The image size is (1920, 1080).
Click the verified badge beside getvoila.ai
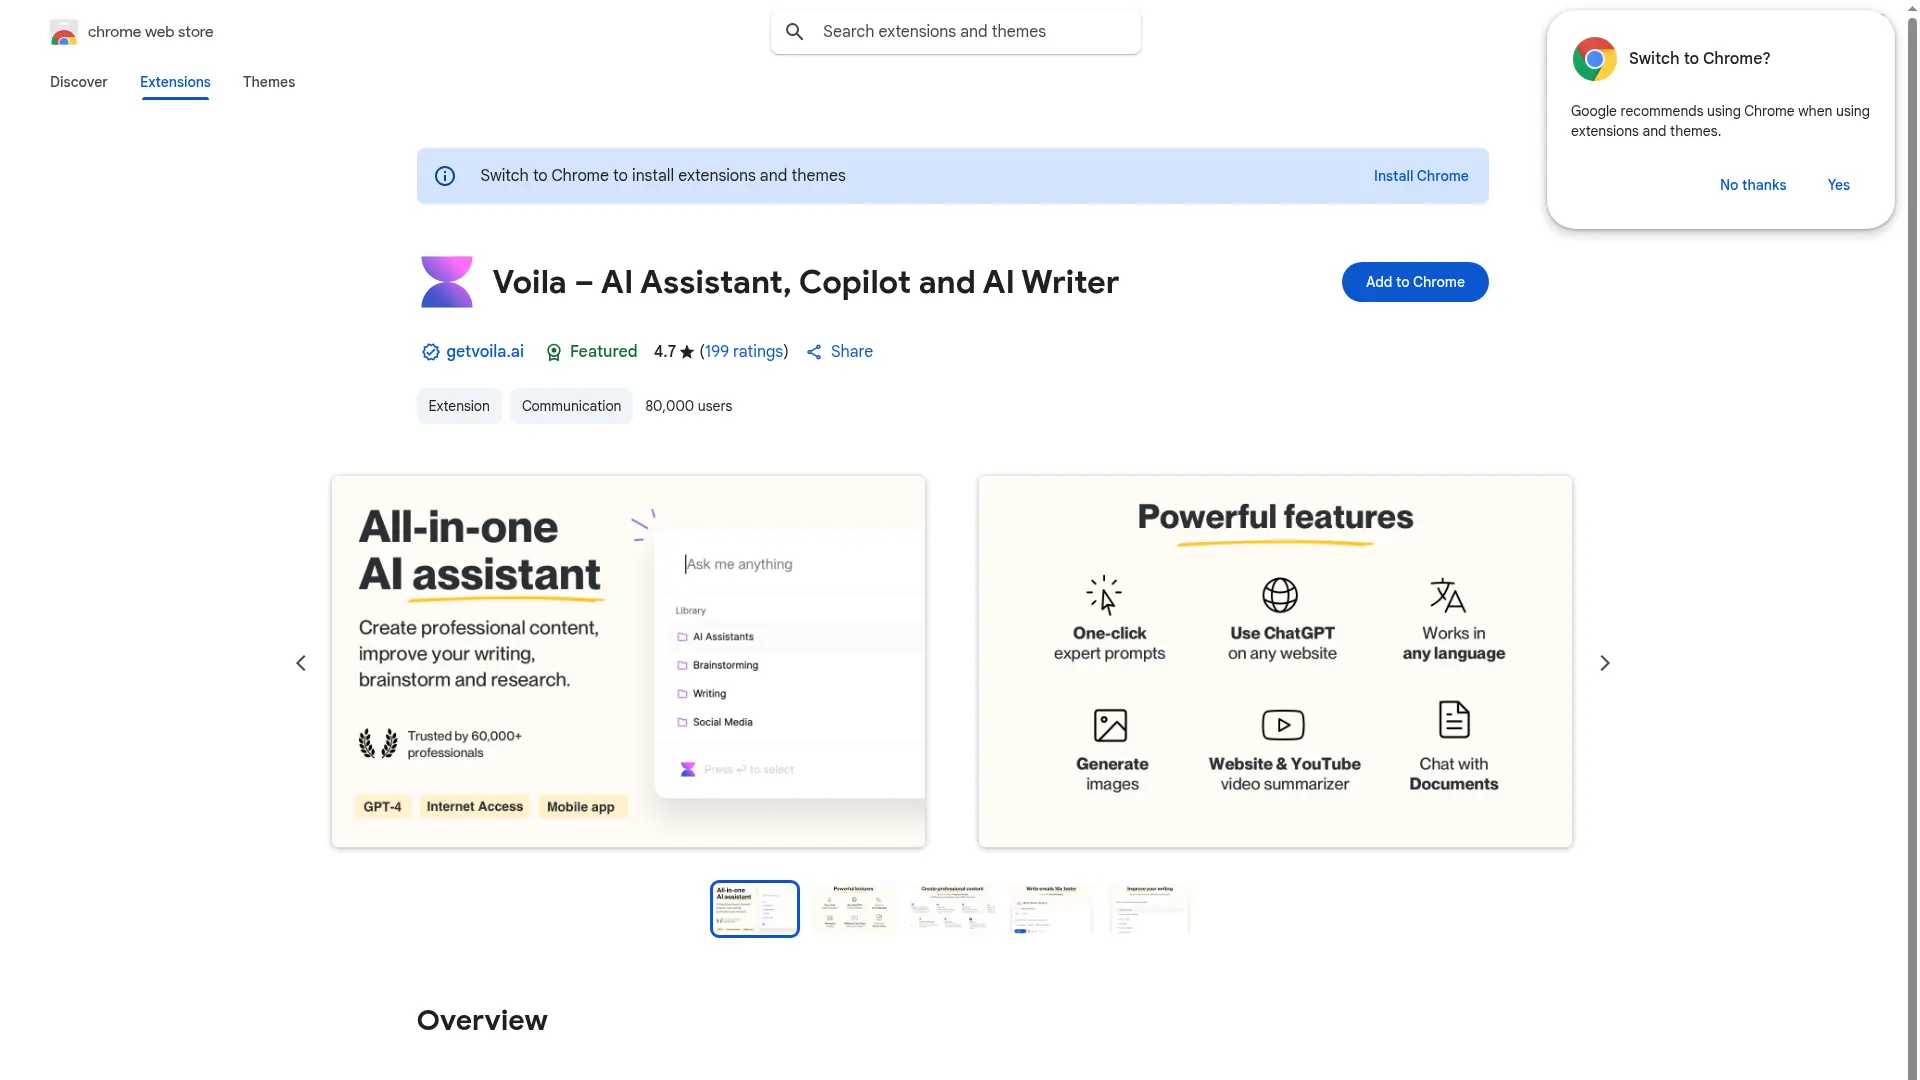[x=430, y=352]
